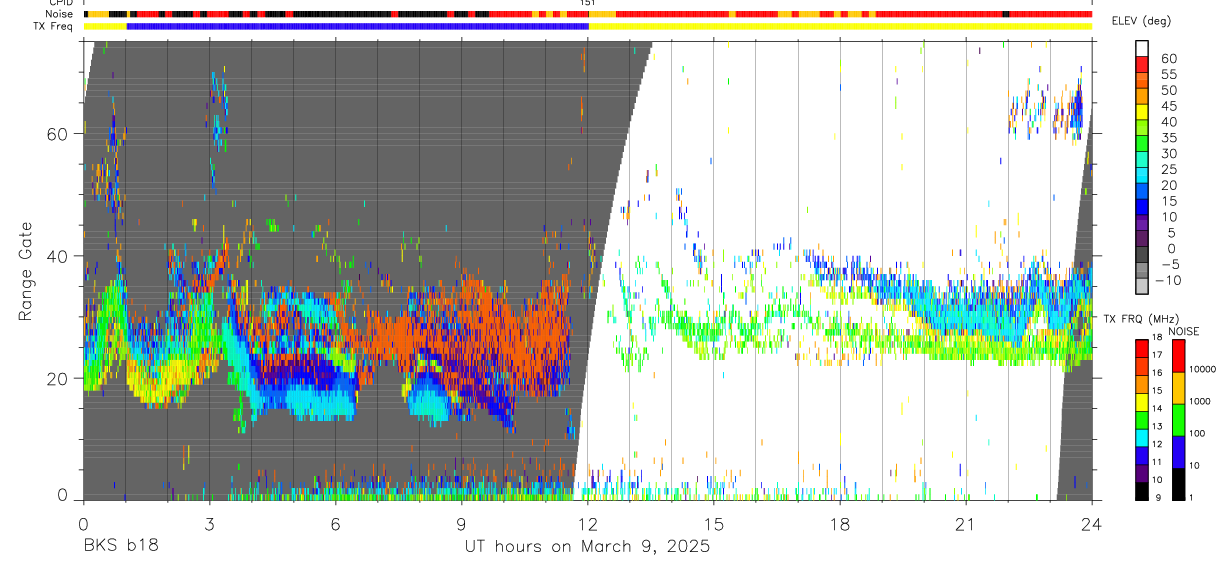Select the "Range Gate" y-axis label
Image resolution: width=1228 pixels, height=567 pixels.
[24, 272]
